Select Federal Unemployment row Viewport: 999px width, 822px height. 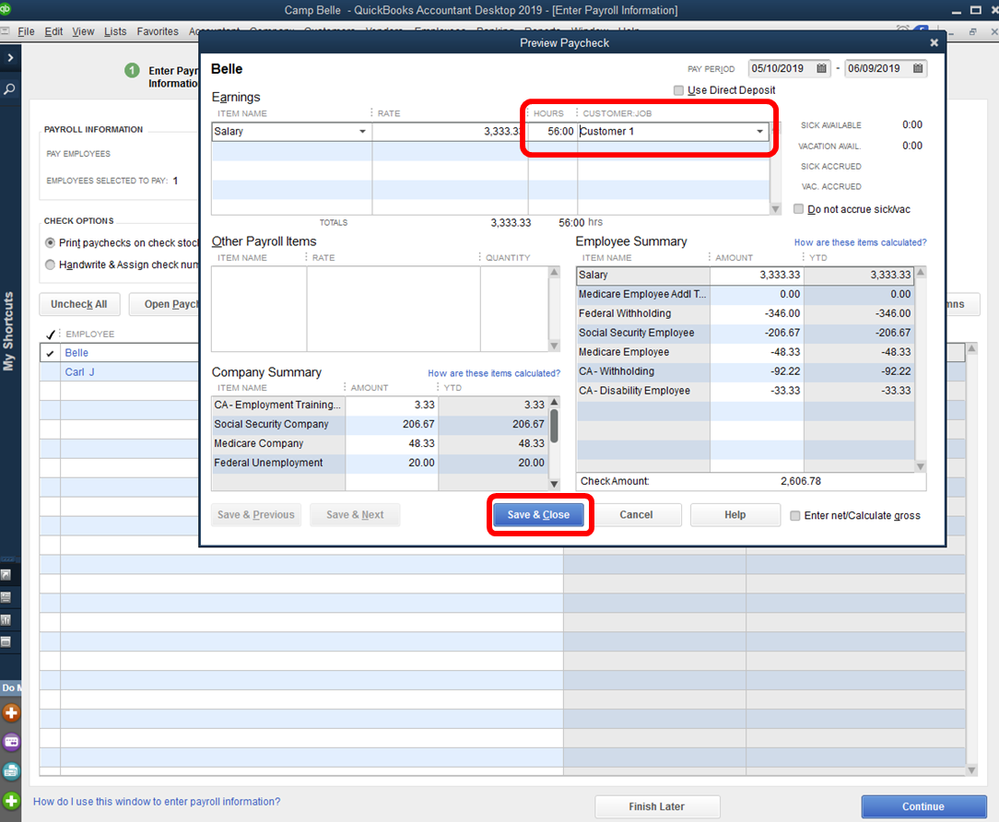[x=380, y=463]
